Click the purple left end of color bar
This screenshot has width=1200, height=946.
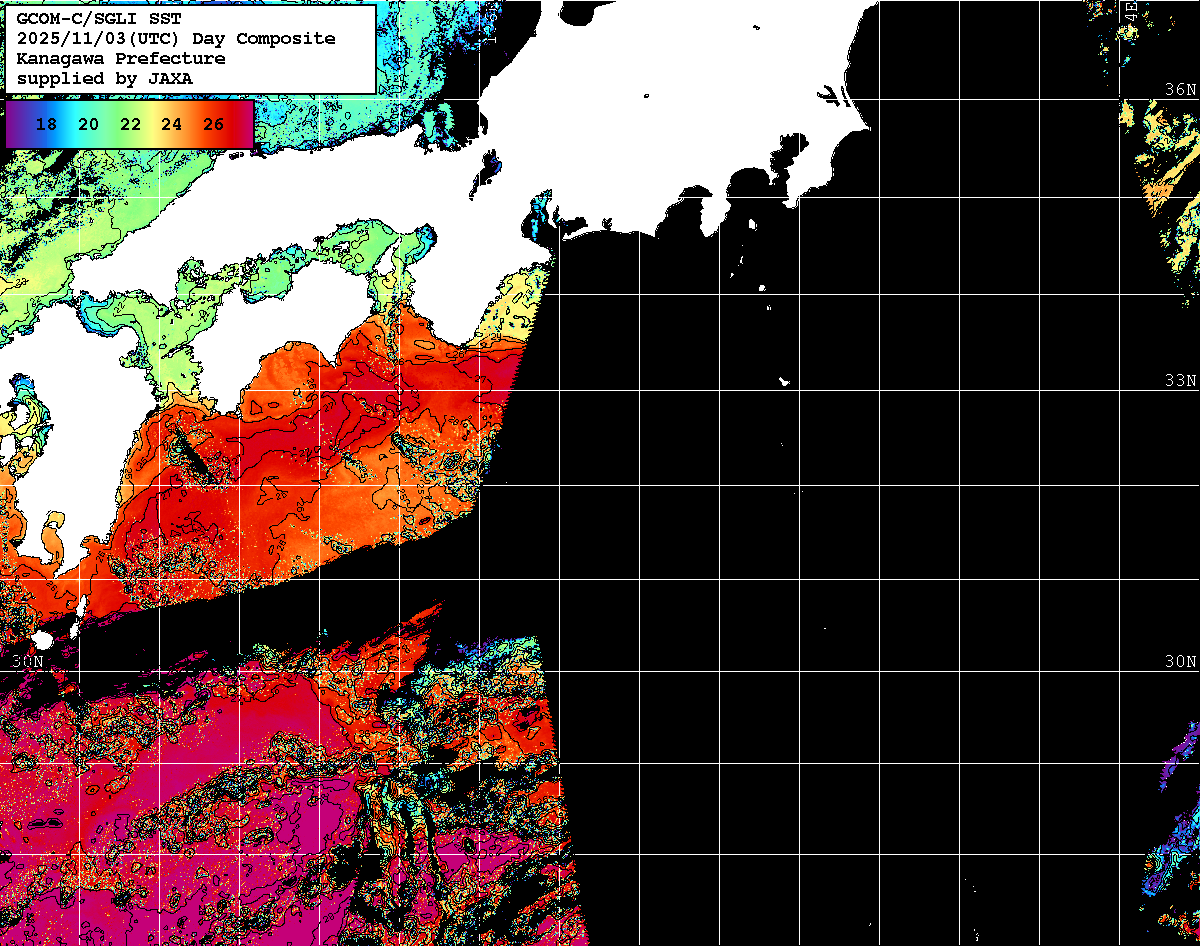(x=14, y=125)
